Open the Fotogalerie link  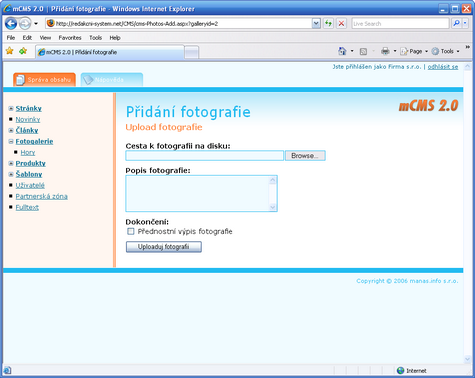pos(34,141)
